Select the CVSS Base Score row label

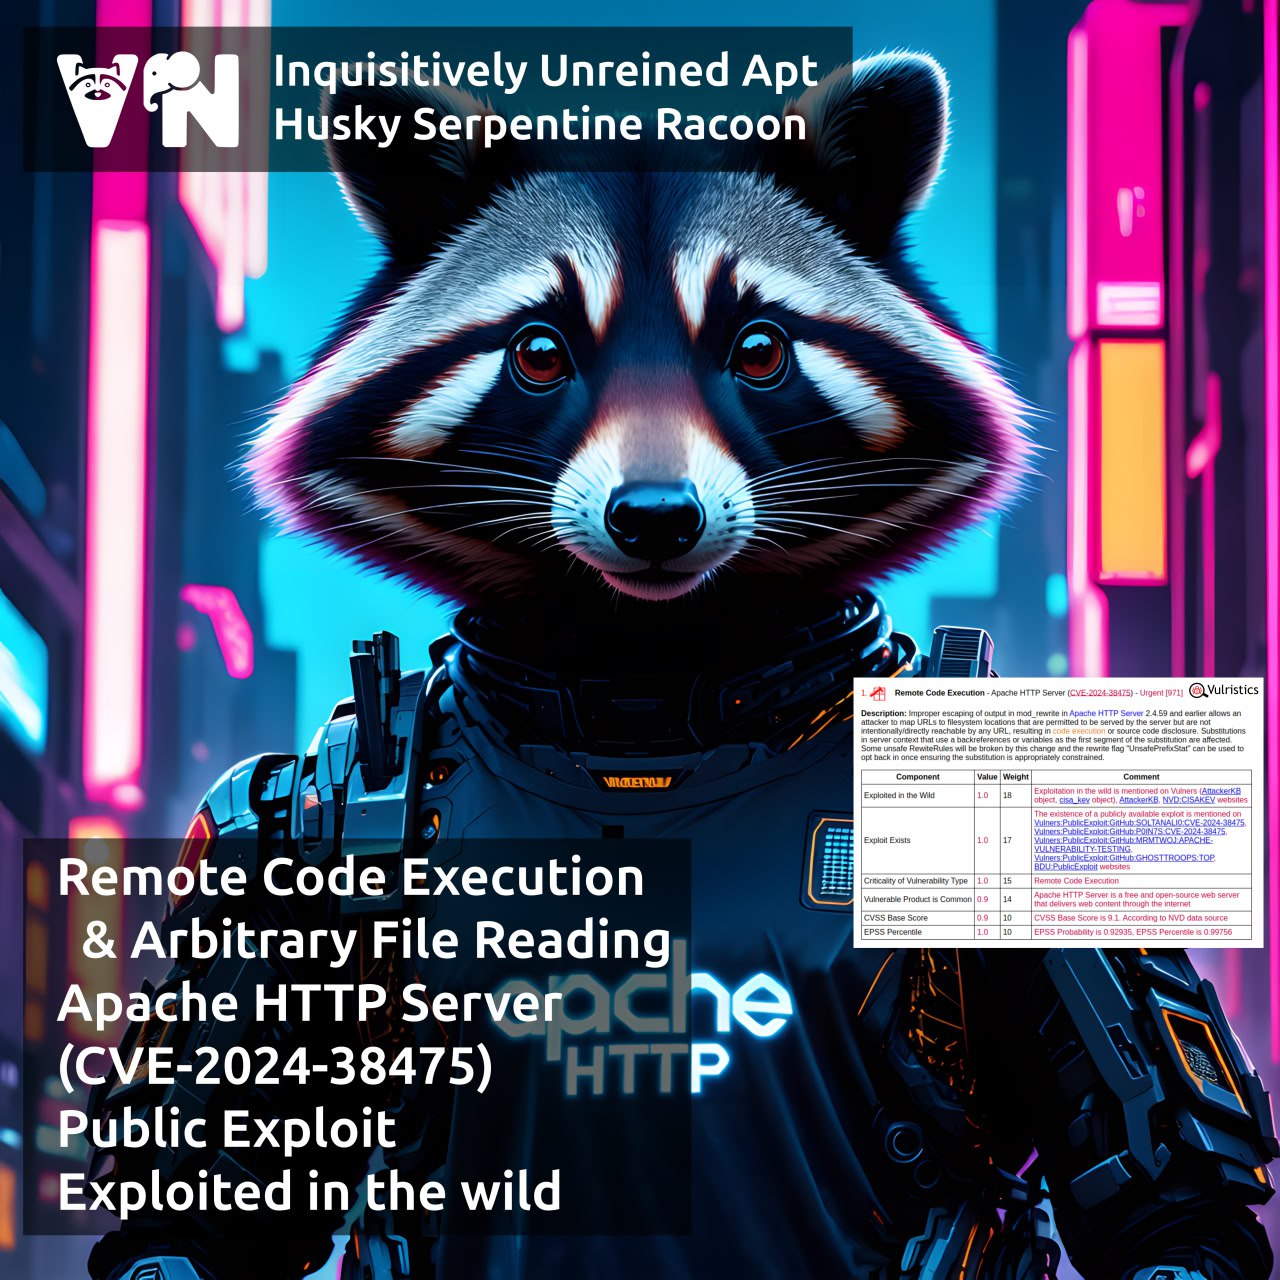click(896, 917)
